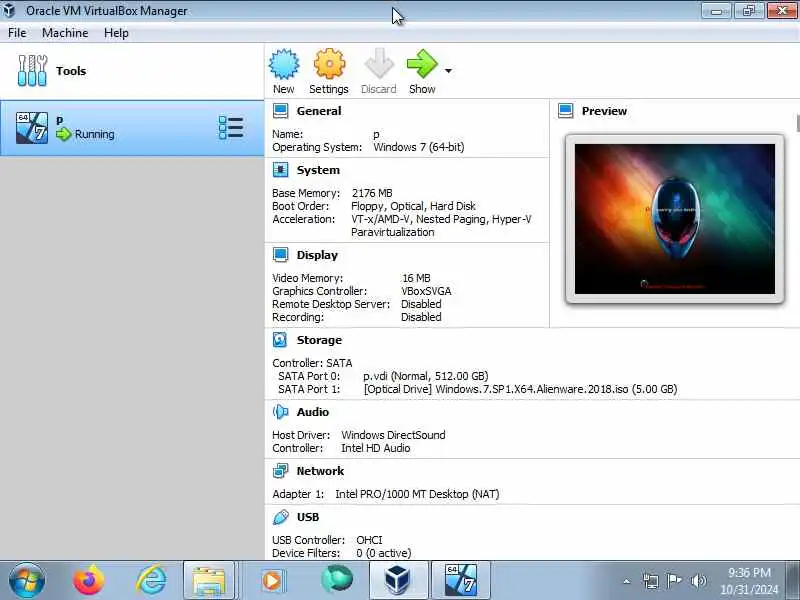Click the Windows.7.SP1.X64.Alienware.2018.iso optical drive entry
The height and width of the screenshot is (600, 800).
pos(520,389)
